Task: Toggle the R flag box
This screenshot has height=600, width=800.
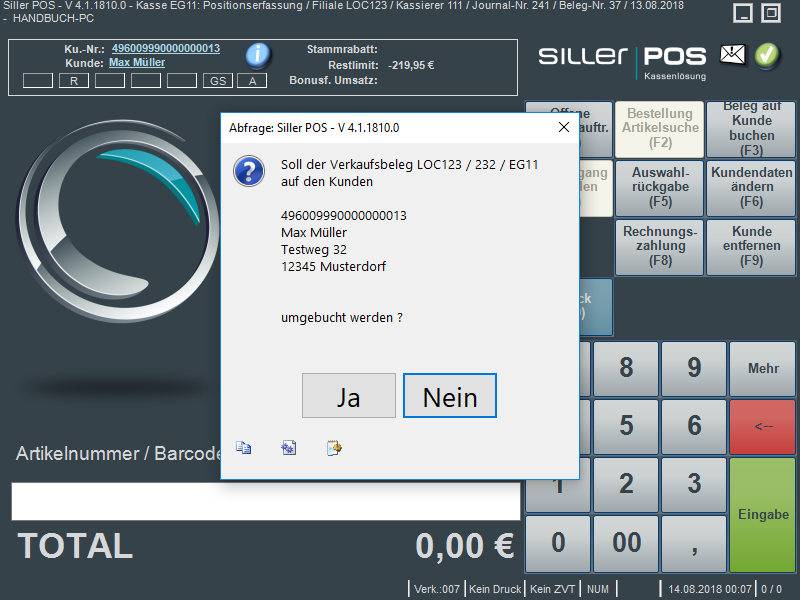Action: (73, 80)
